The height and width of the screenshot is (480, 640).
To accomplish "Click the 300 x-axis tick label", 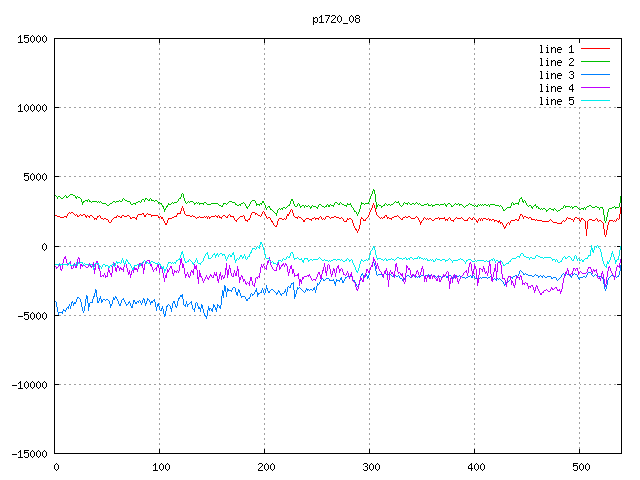I will click(370, 467).
